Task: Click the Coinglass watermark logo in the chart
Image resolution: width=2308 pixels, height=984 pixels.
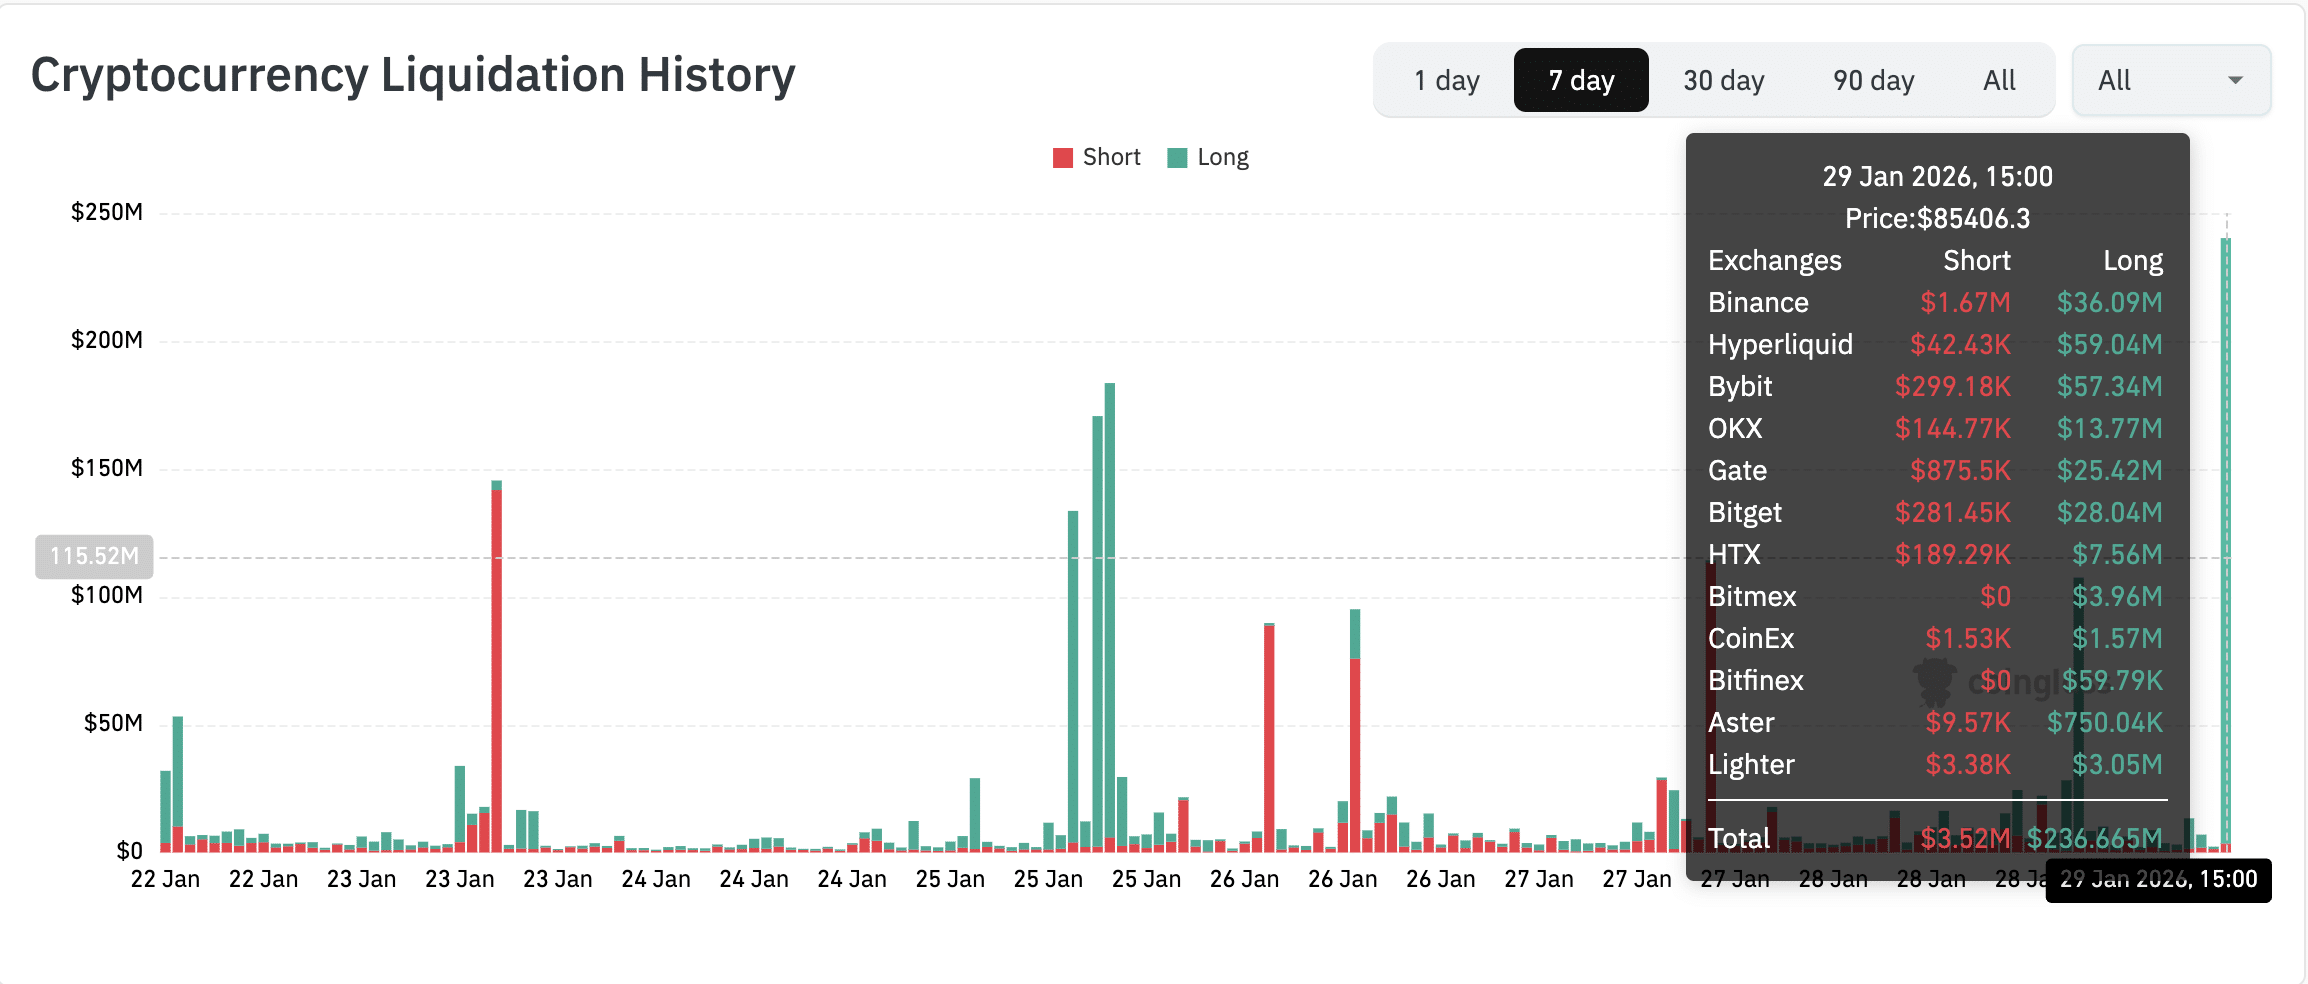Action: pos(1935,682)
